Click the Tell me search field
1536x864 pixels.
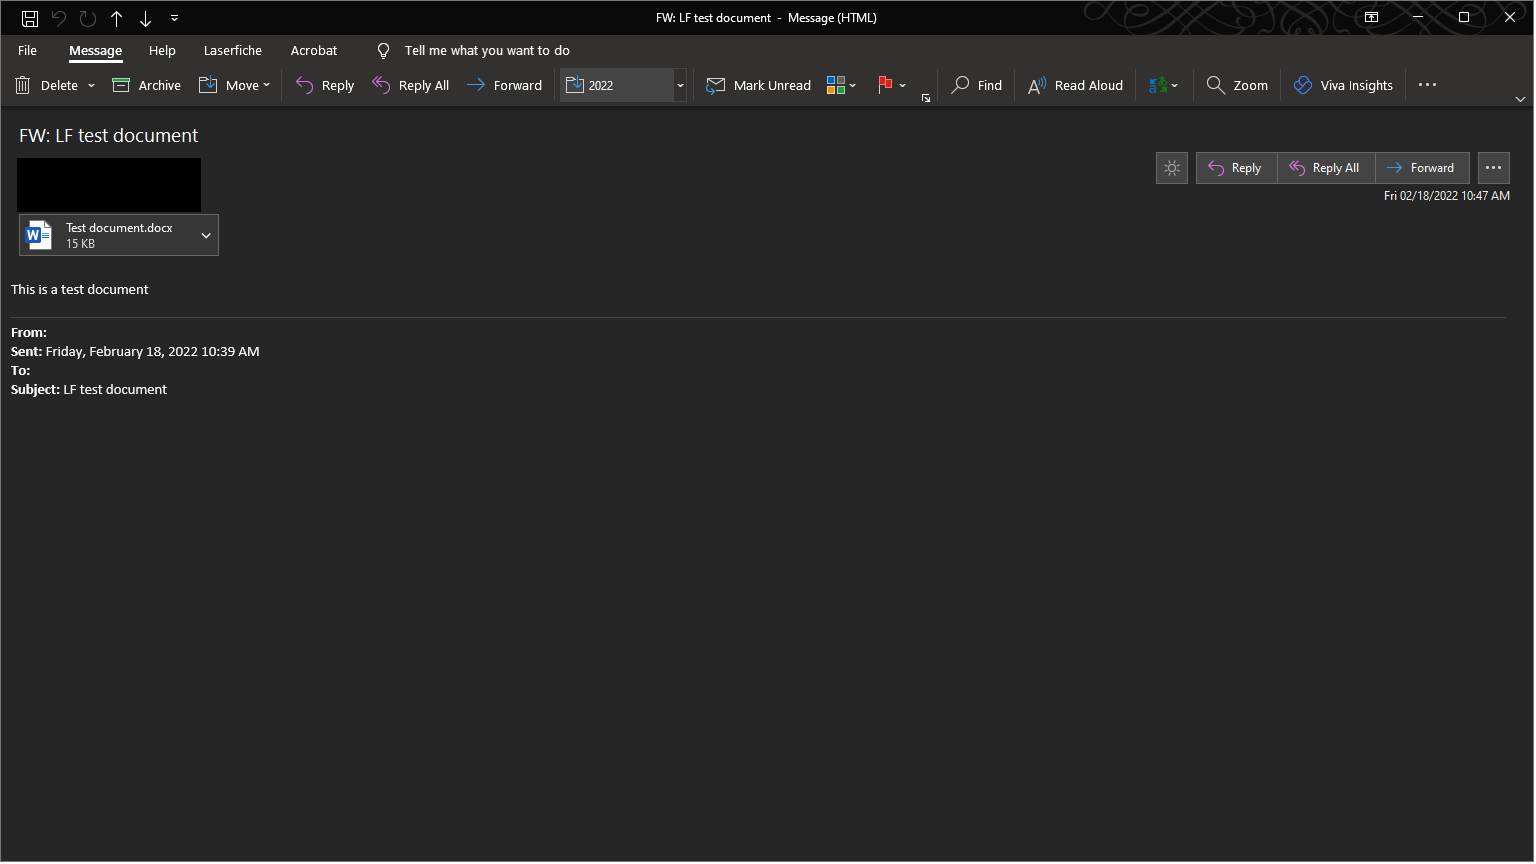pyautogui.click(x=487, y=51)
